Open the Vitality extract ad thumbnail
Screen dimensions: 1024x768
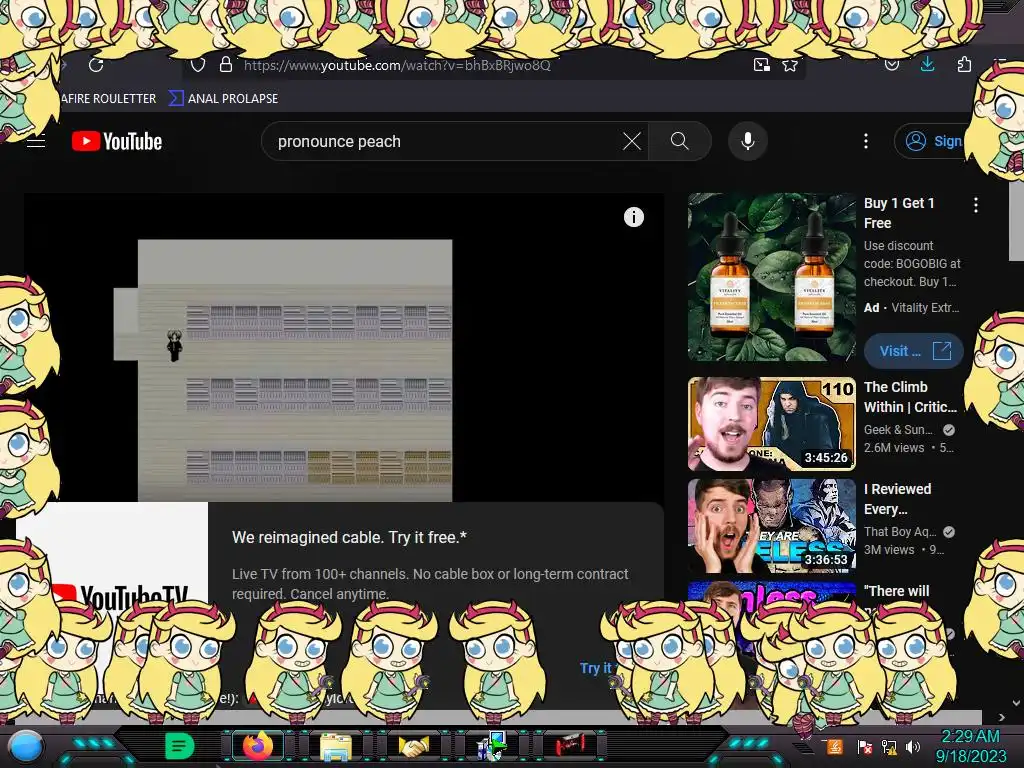coord(771,277)
